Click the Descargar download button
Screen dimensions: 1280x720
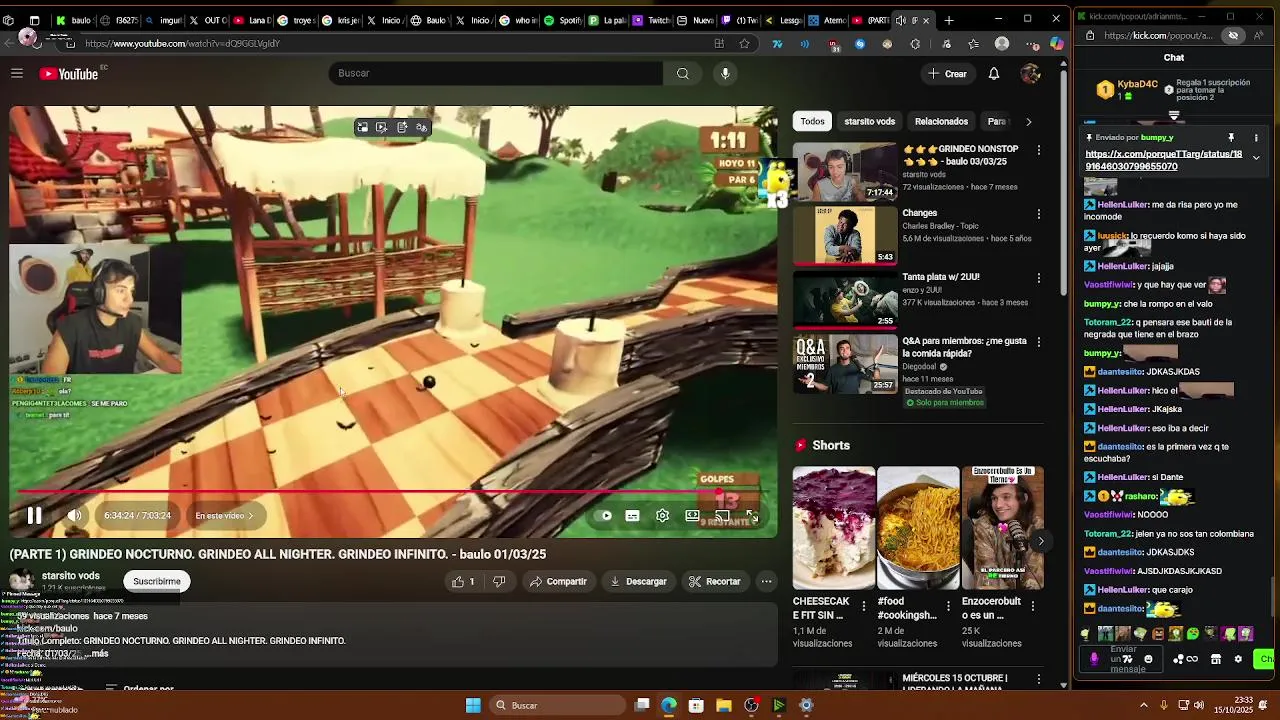point(638,581)
